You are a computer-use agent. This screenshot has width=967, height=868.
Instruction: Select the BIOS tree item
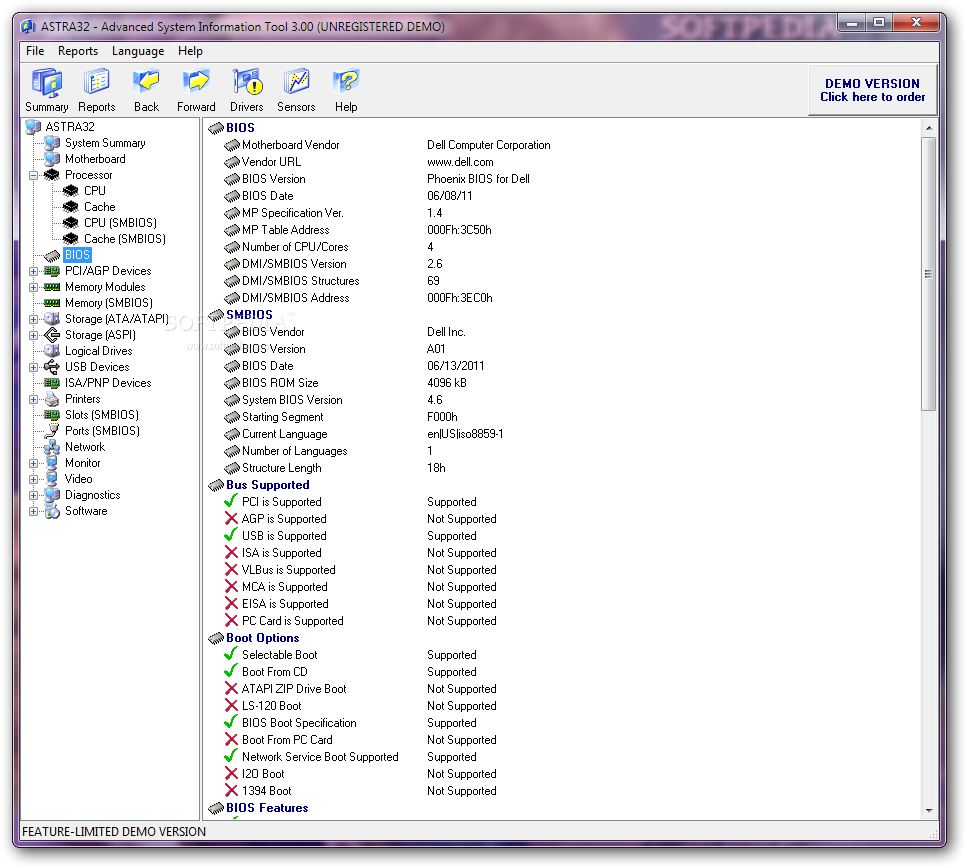coord(77,255)
